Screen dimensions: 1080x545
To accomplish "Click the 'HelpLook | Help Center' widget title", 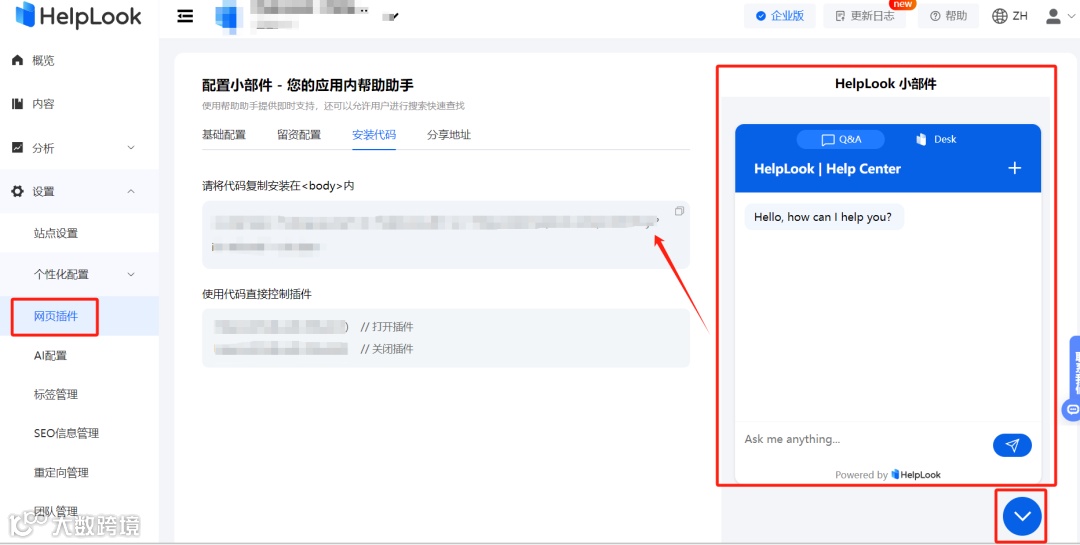I will click(827, 169).
